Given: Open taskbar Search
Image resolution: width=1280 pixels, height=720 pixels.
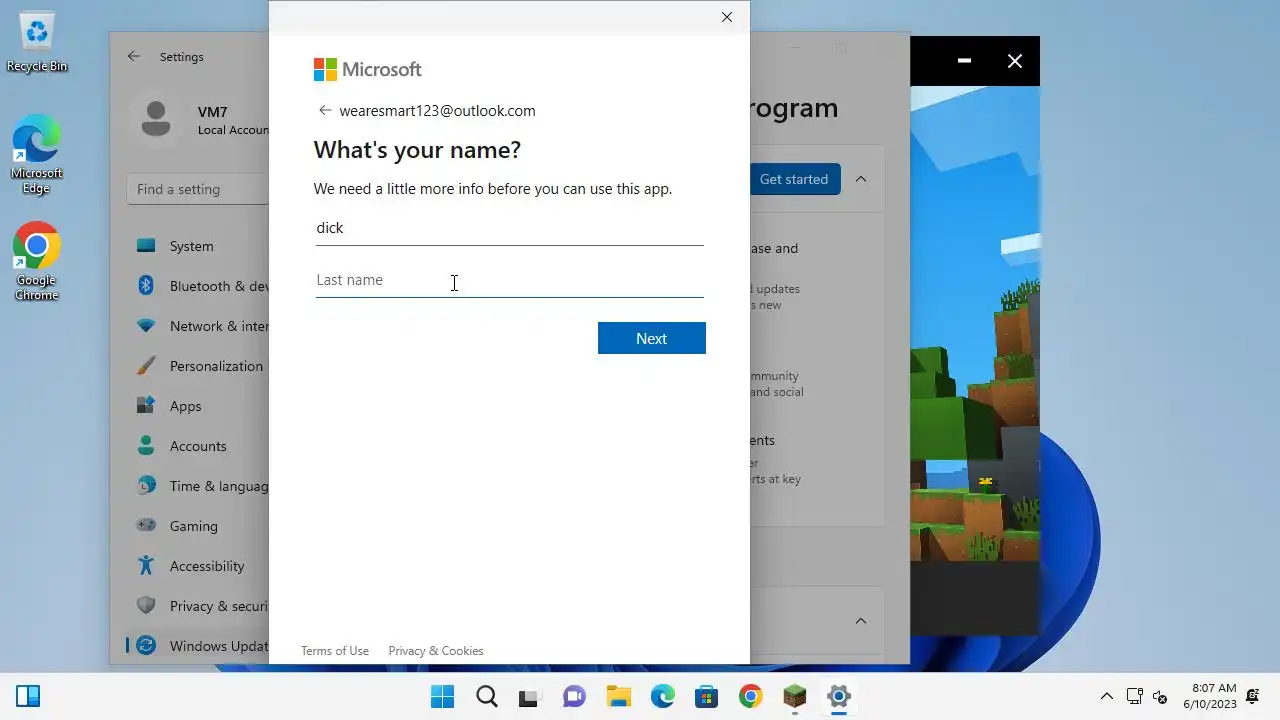Looking at the screenshot, I should (487, 696).
